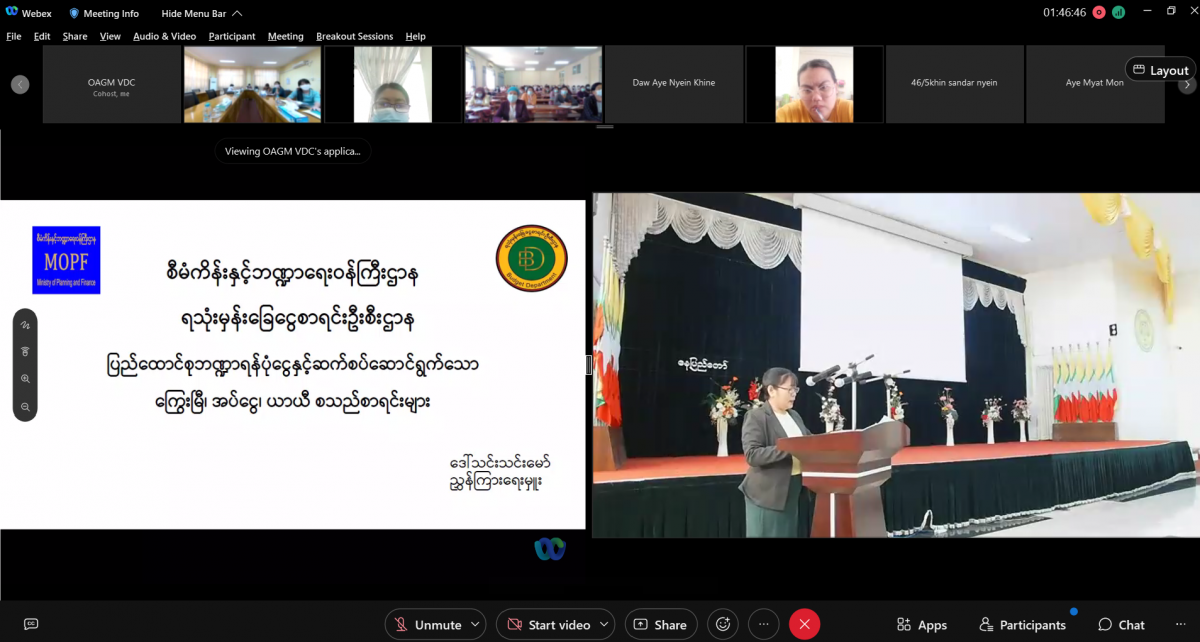This screenshot has height=642, width=1200.
Task: Open the reactions smiley icon
Action: [722, 624]
